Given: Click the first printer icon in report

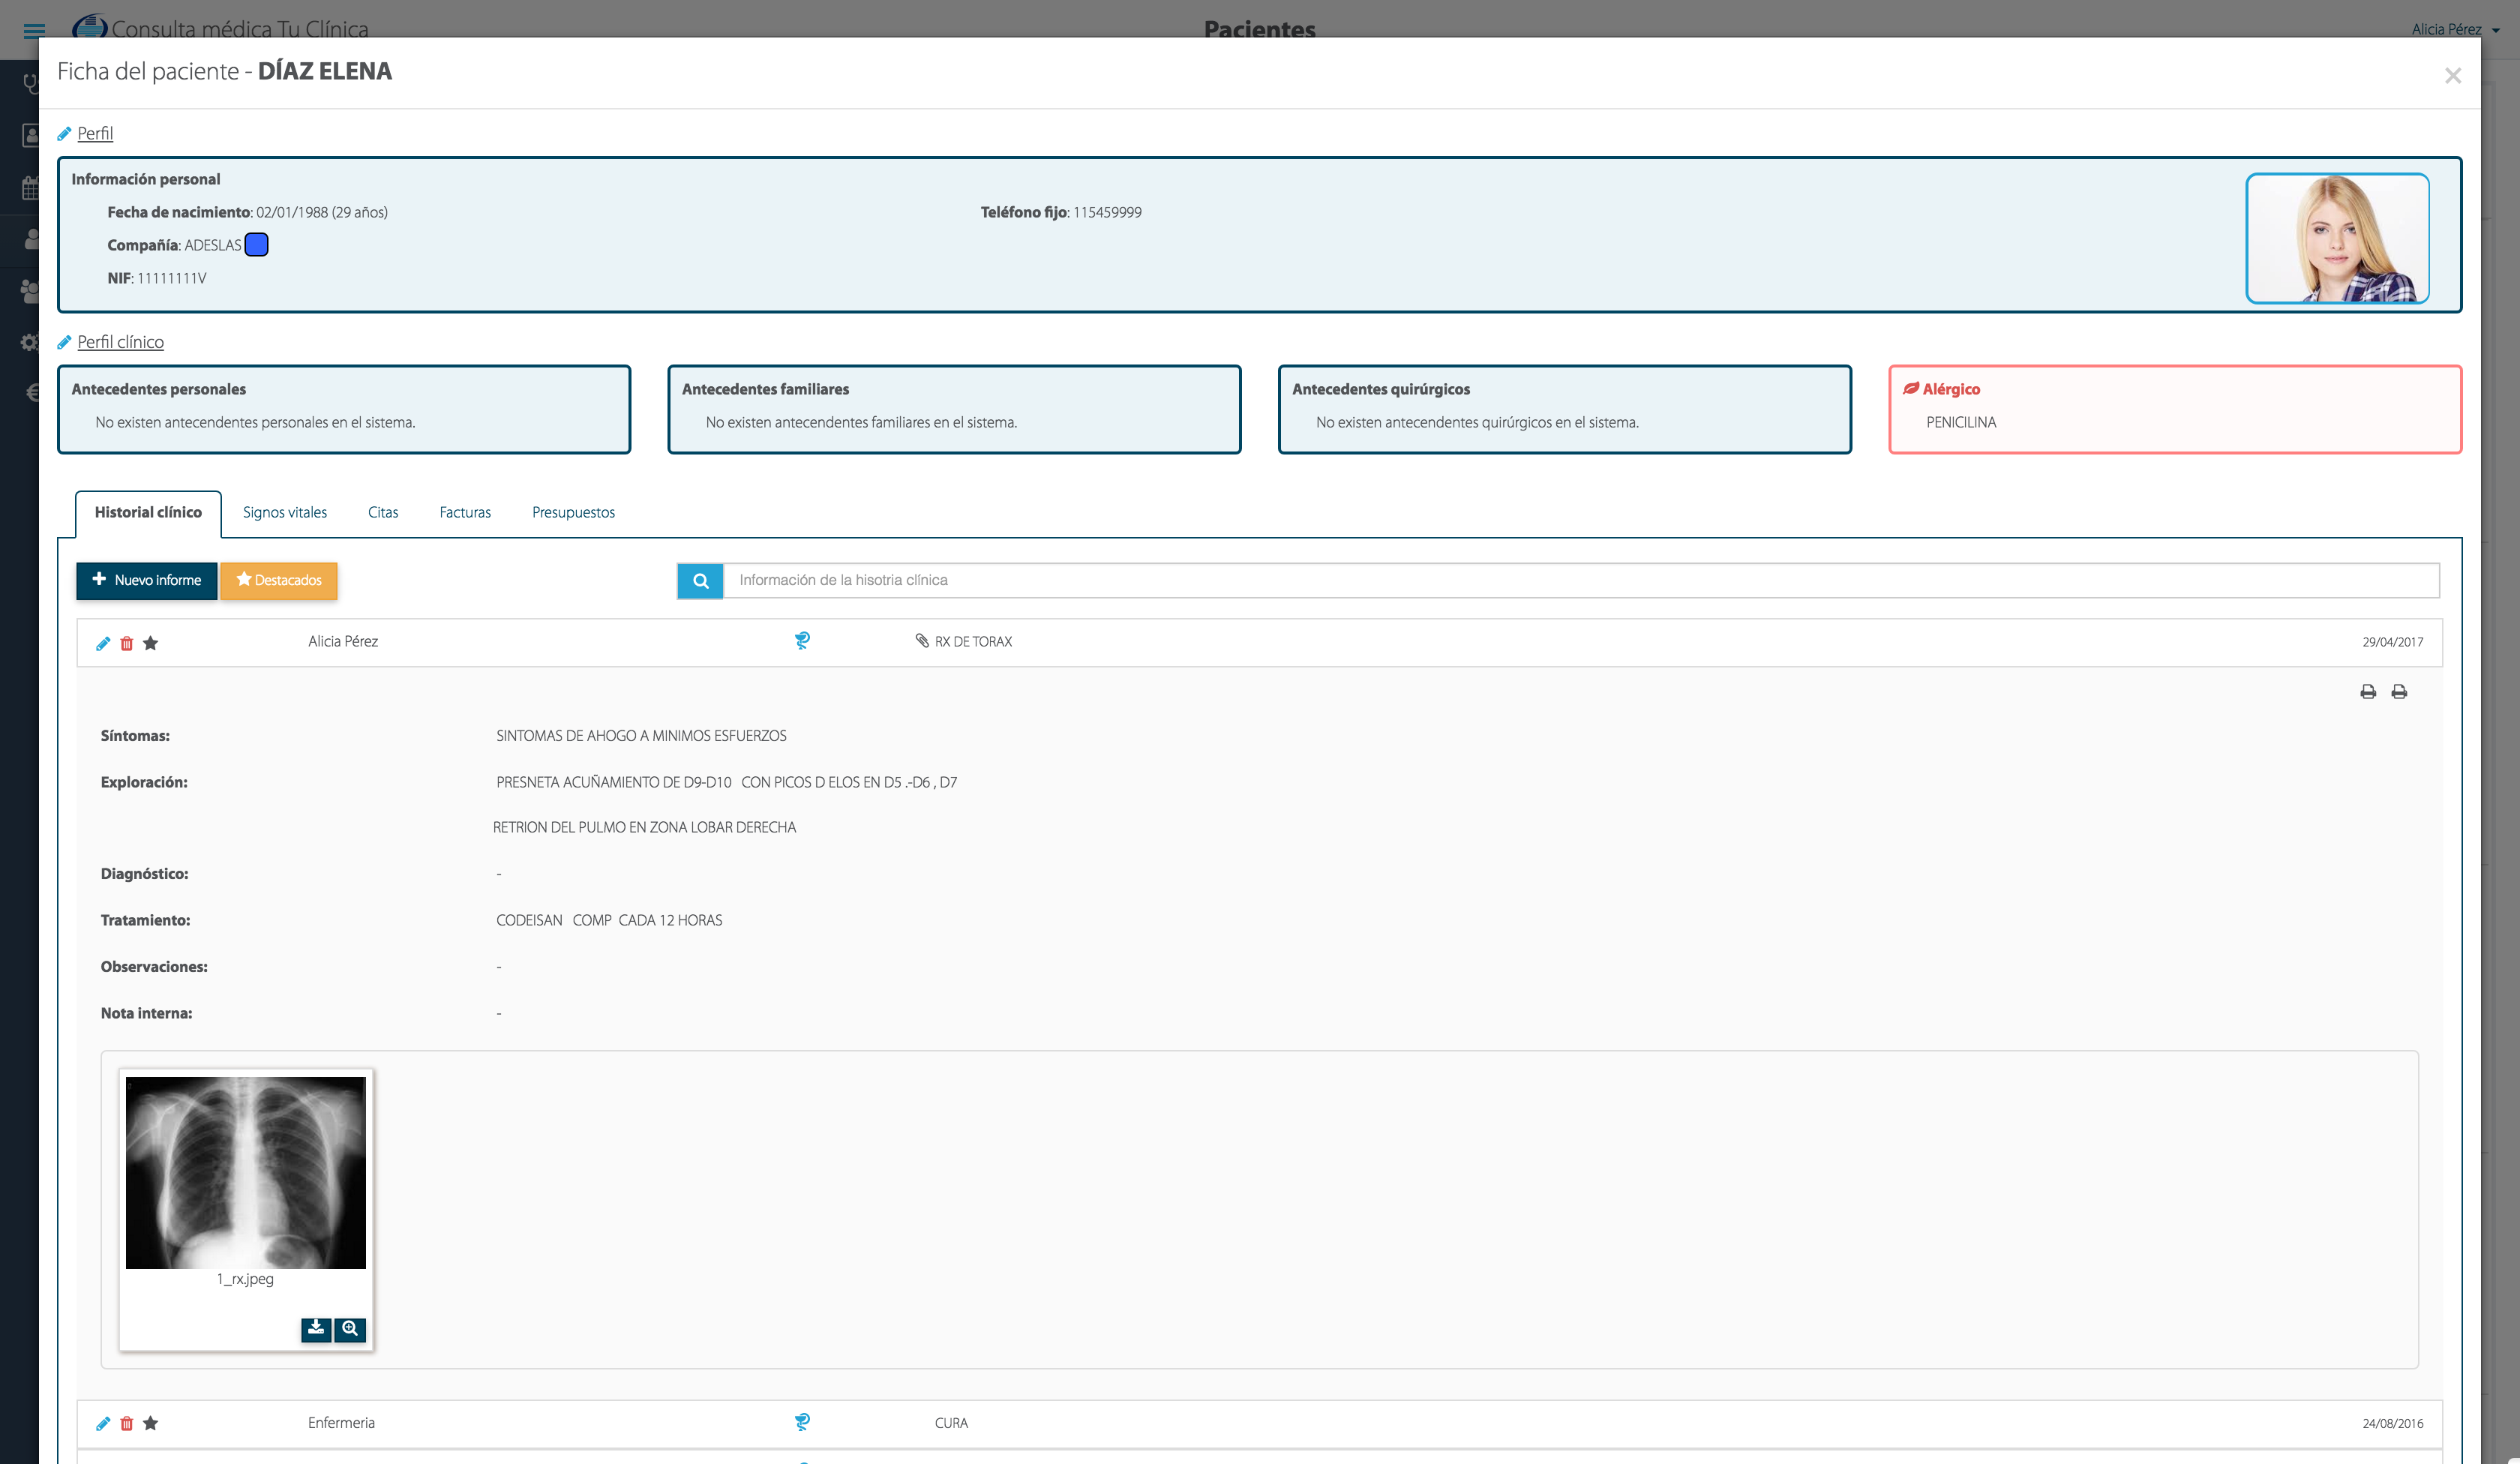Looking at the screenshot, I should tap(2368, 692).
